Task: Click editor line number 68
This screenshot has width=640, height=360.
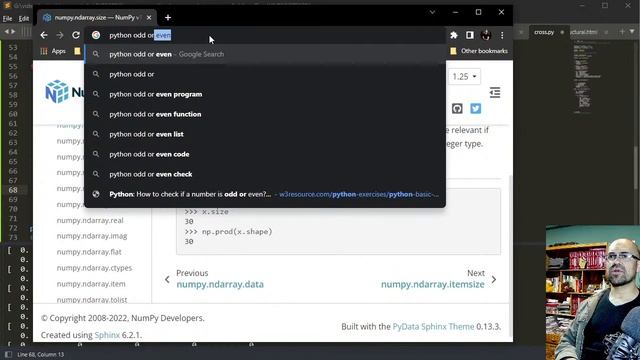Action: pyautogui.click(x=13, y=190)
